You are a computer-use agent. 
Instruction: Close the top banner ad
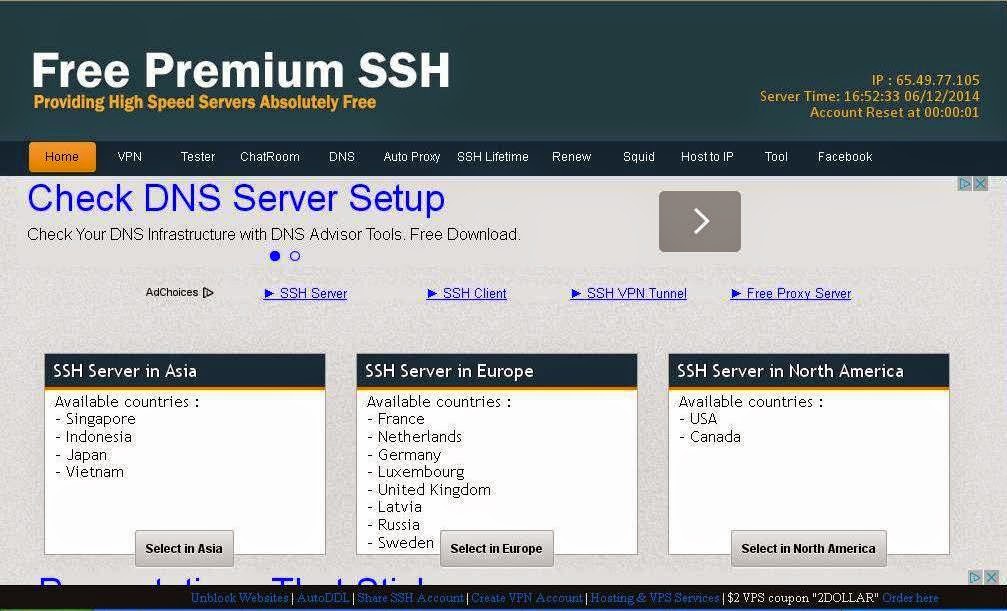coord(980,184)
